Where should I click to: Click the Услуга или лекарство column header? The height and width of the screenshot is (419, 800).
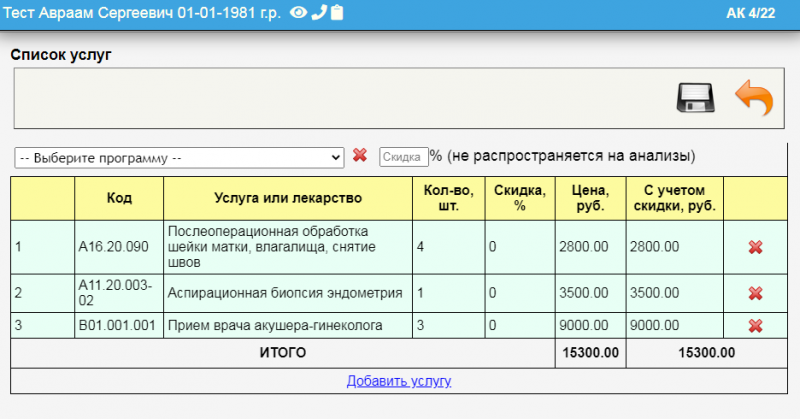(x=287, y=198)
